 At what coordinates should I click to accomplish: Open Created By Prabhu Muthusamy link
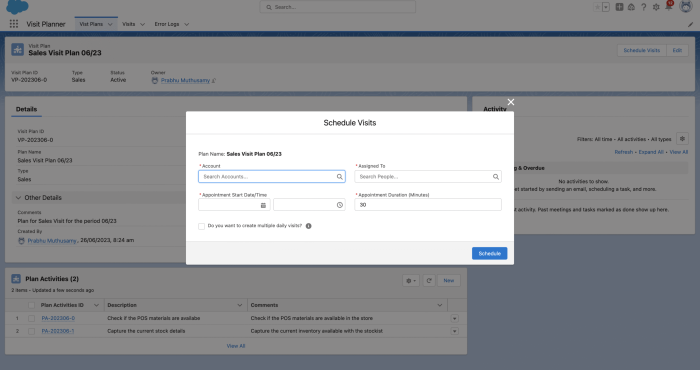52,241
